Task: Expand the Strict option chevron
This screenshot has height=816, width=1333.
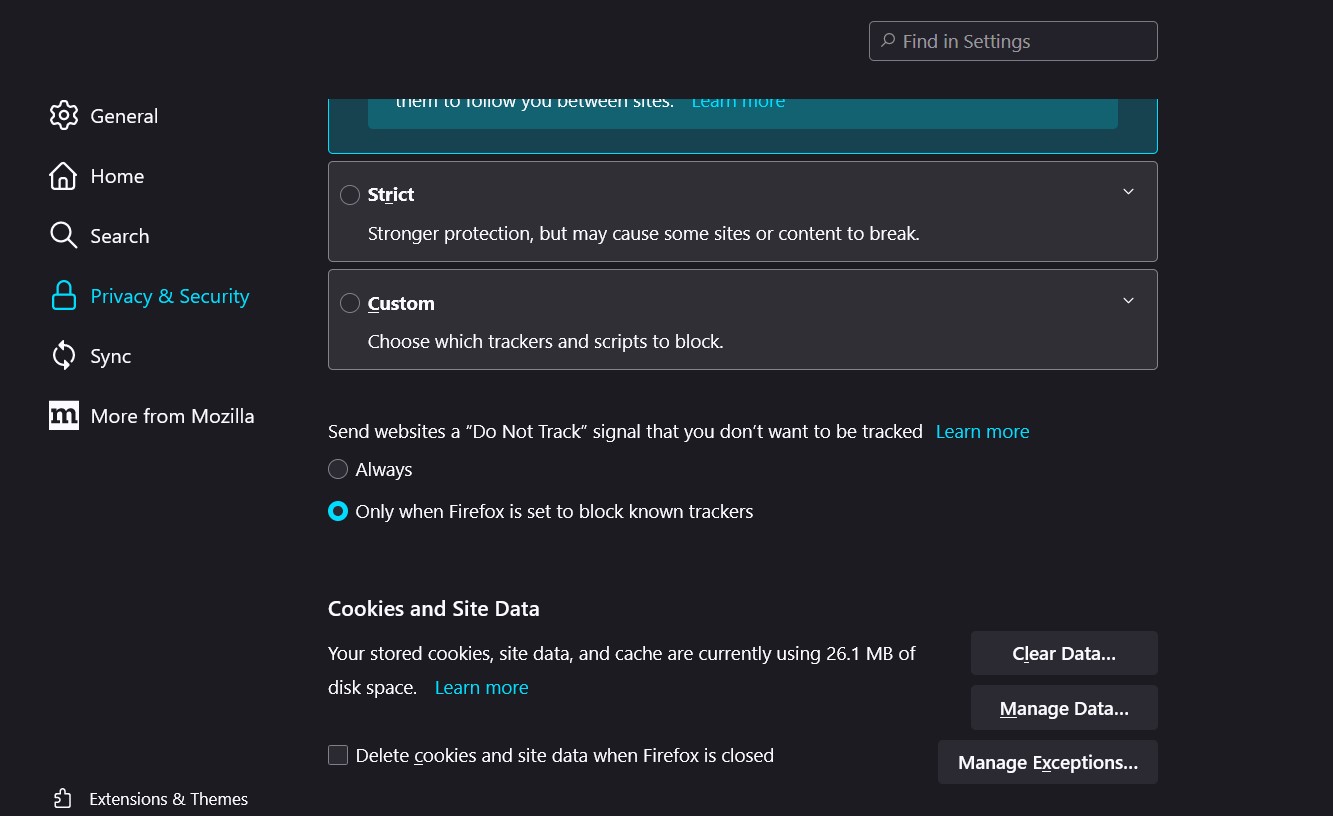Action: pyautogui.click(x=1128, y=192)
